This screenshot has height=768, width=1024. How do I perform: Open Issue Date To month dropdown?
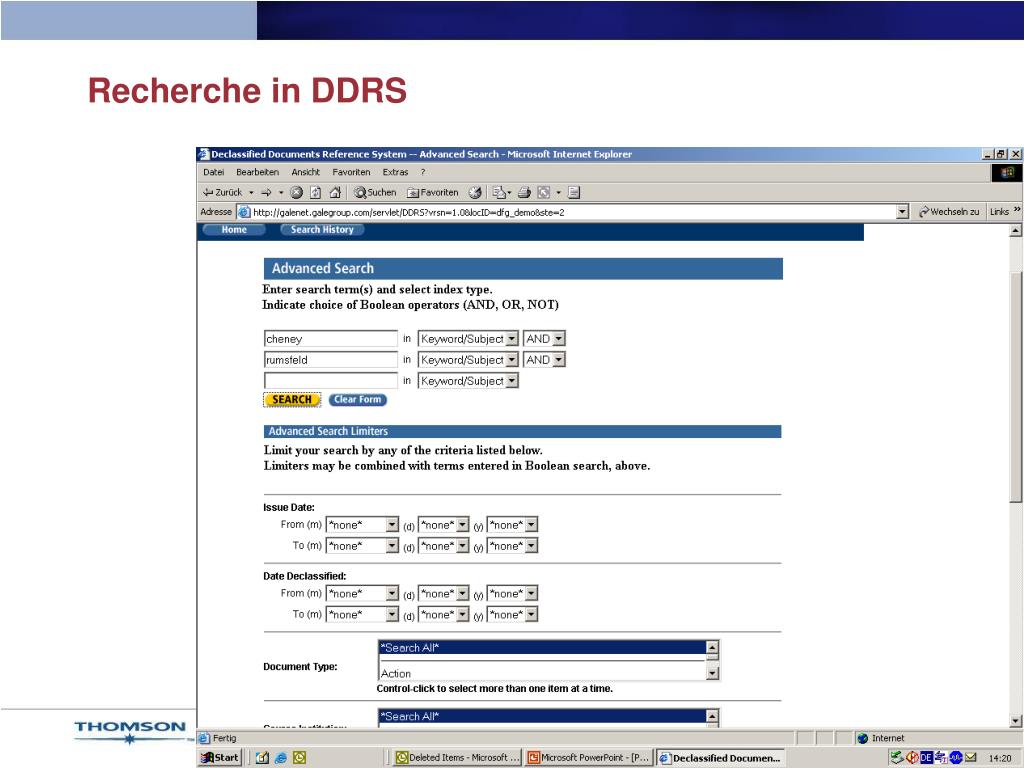(362, 546)
